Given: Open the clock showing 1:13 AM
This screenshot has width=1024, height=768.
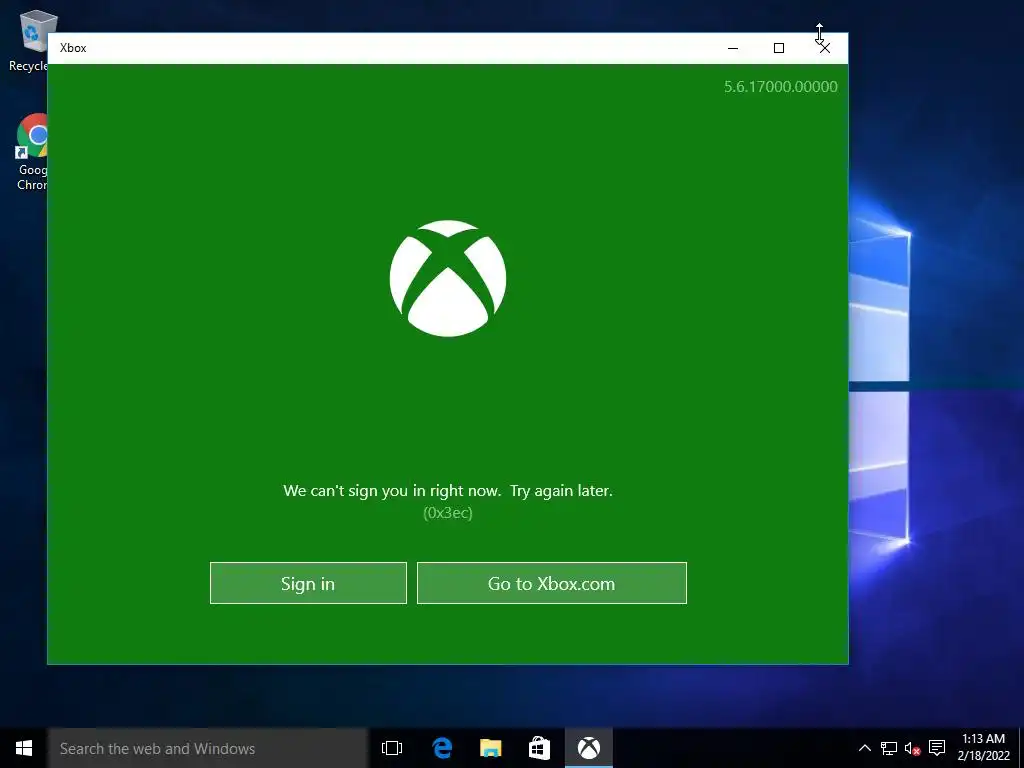Looking at the screenshot, I should point(984,748).
